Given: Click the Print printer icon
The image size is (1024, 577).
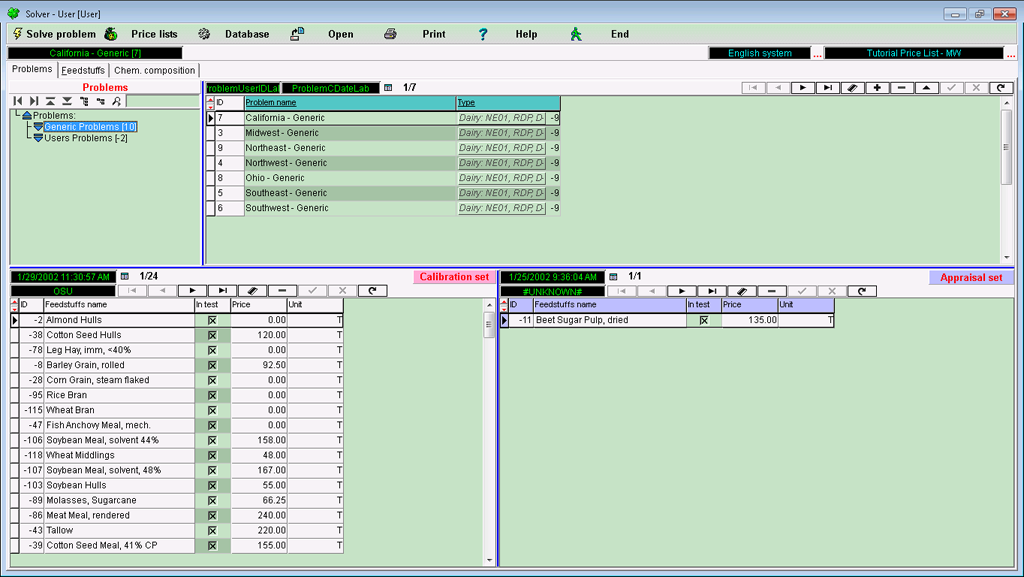Looking at the screenshot, I should coord(390,34).
